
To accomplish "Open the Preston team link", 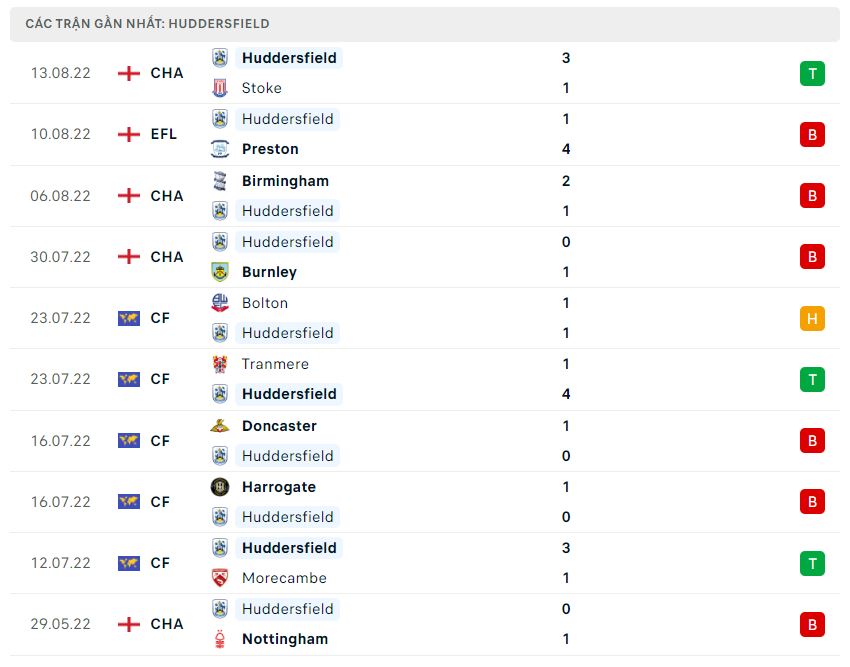I will pos(270,149).
